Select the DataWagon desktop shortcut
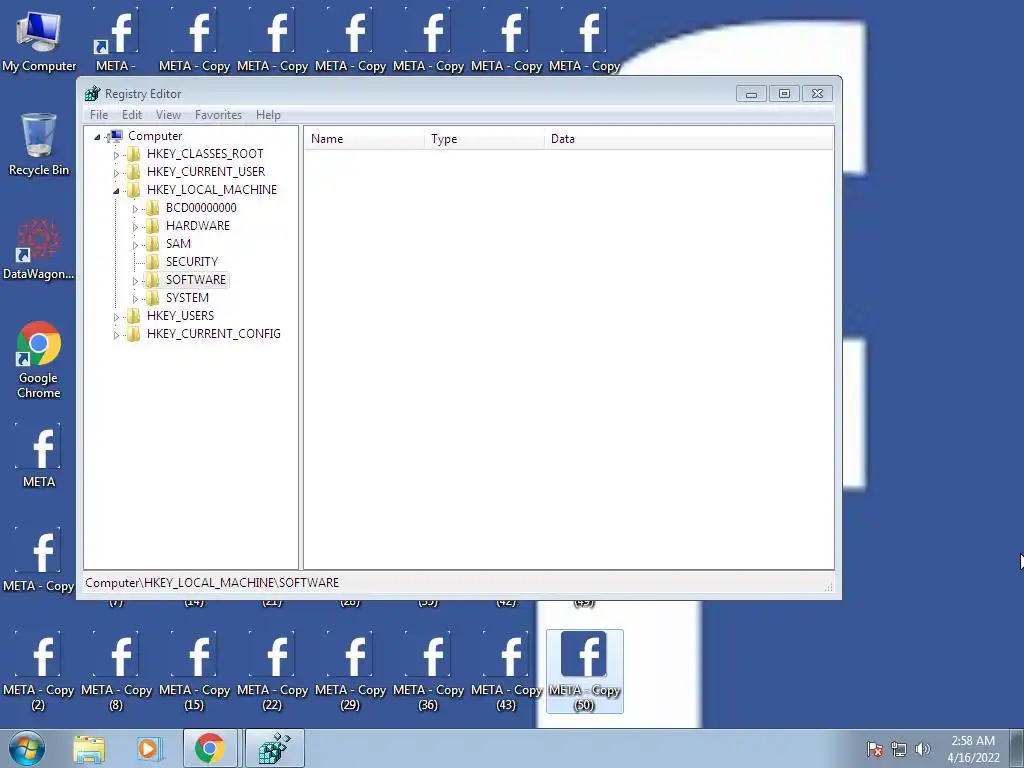The width and height of the screenshot is (1024, 768). point(39,249)
